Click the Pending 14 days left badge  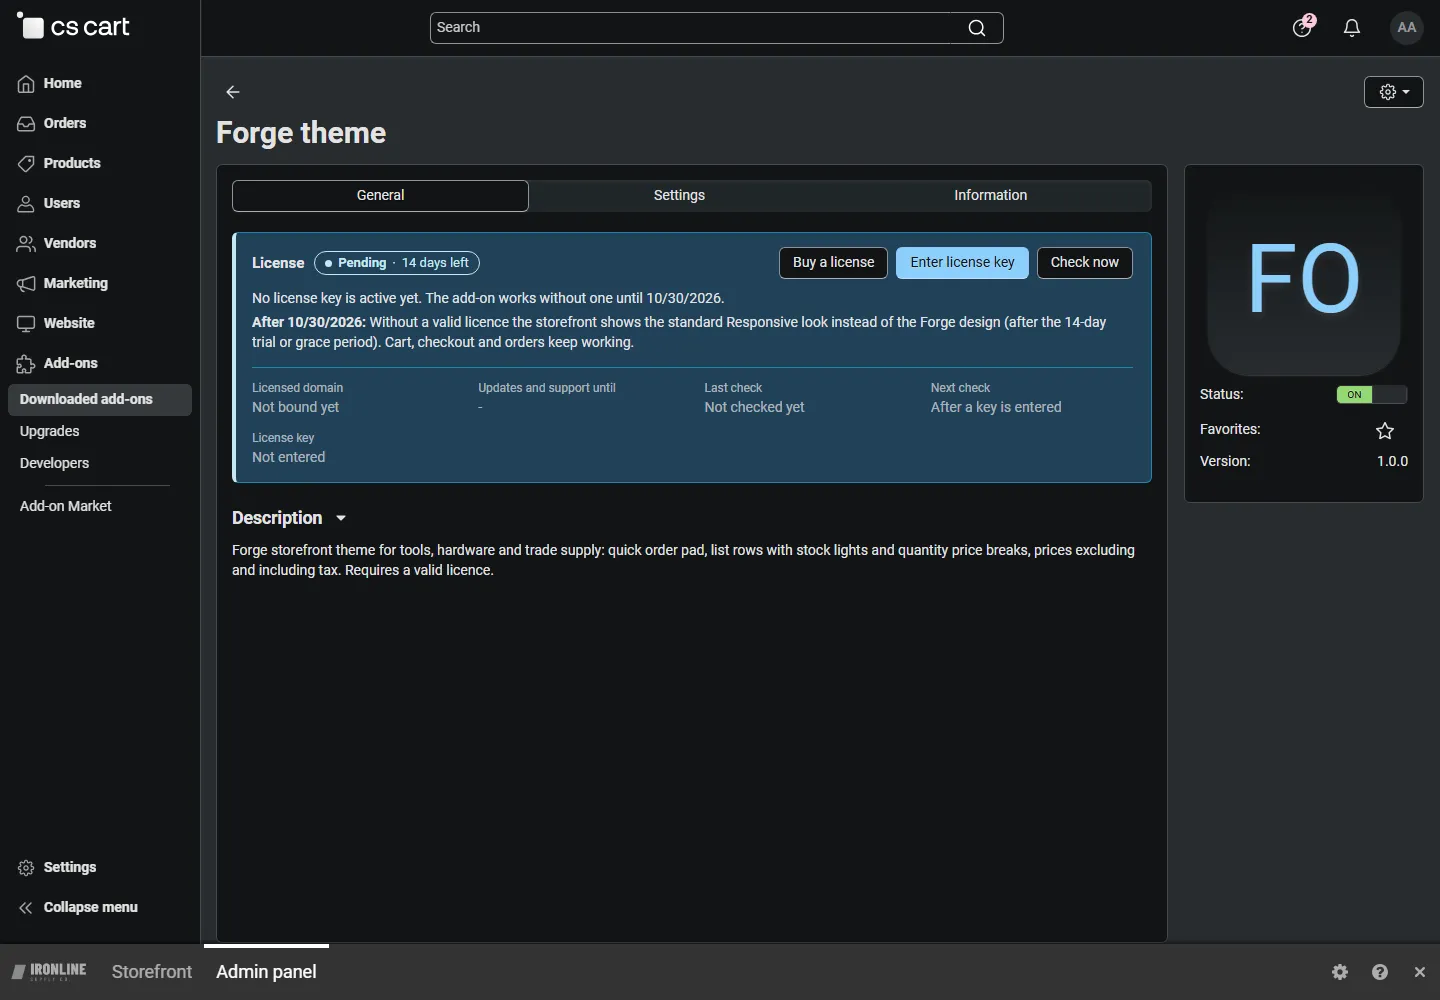pyautogui.click(x=397, y=263)
